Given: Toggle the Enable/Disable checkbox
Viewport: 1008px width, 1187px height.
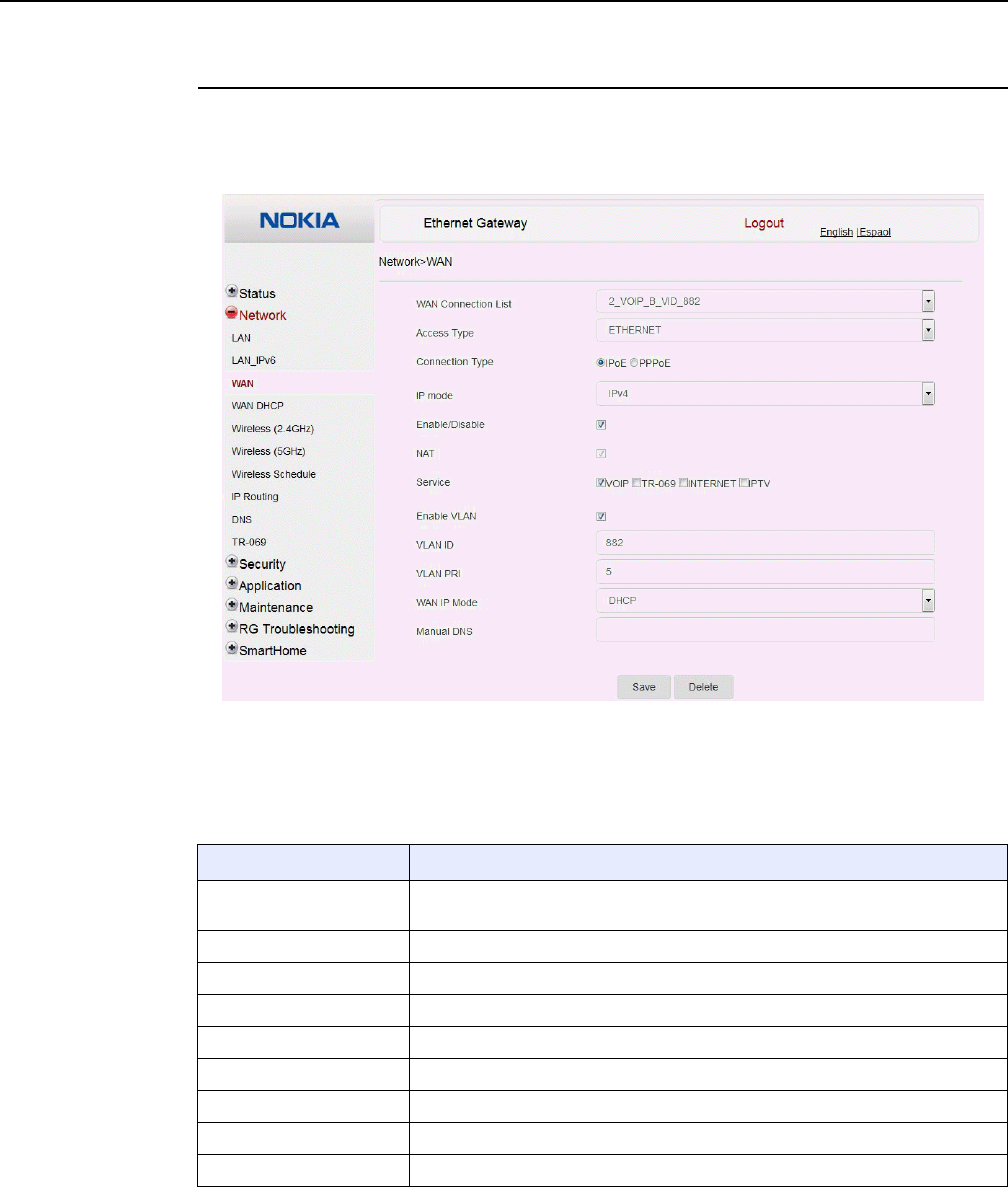Looking at the screenshot, I should coord(601,425).
